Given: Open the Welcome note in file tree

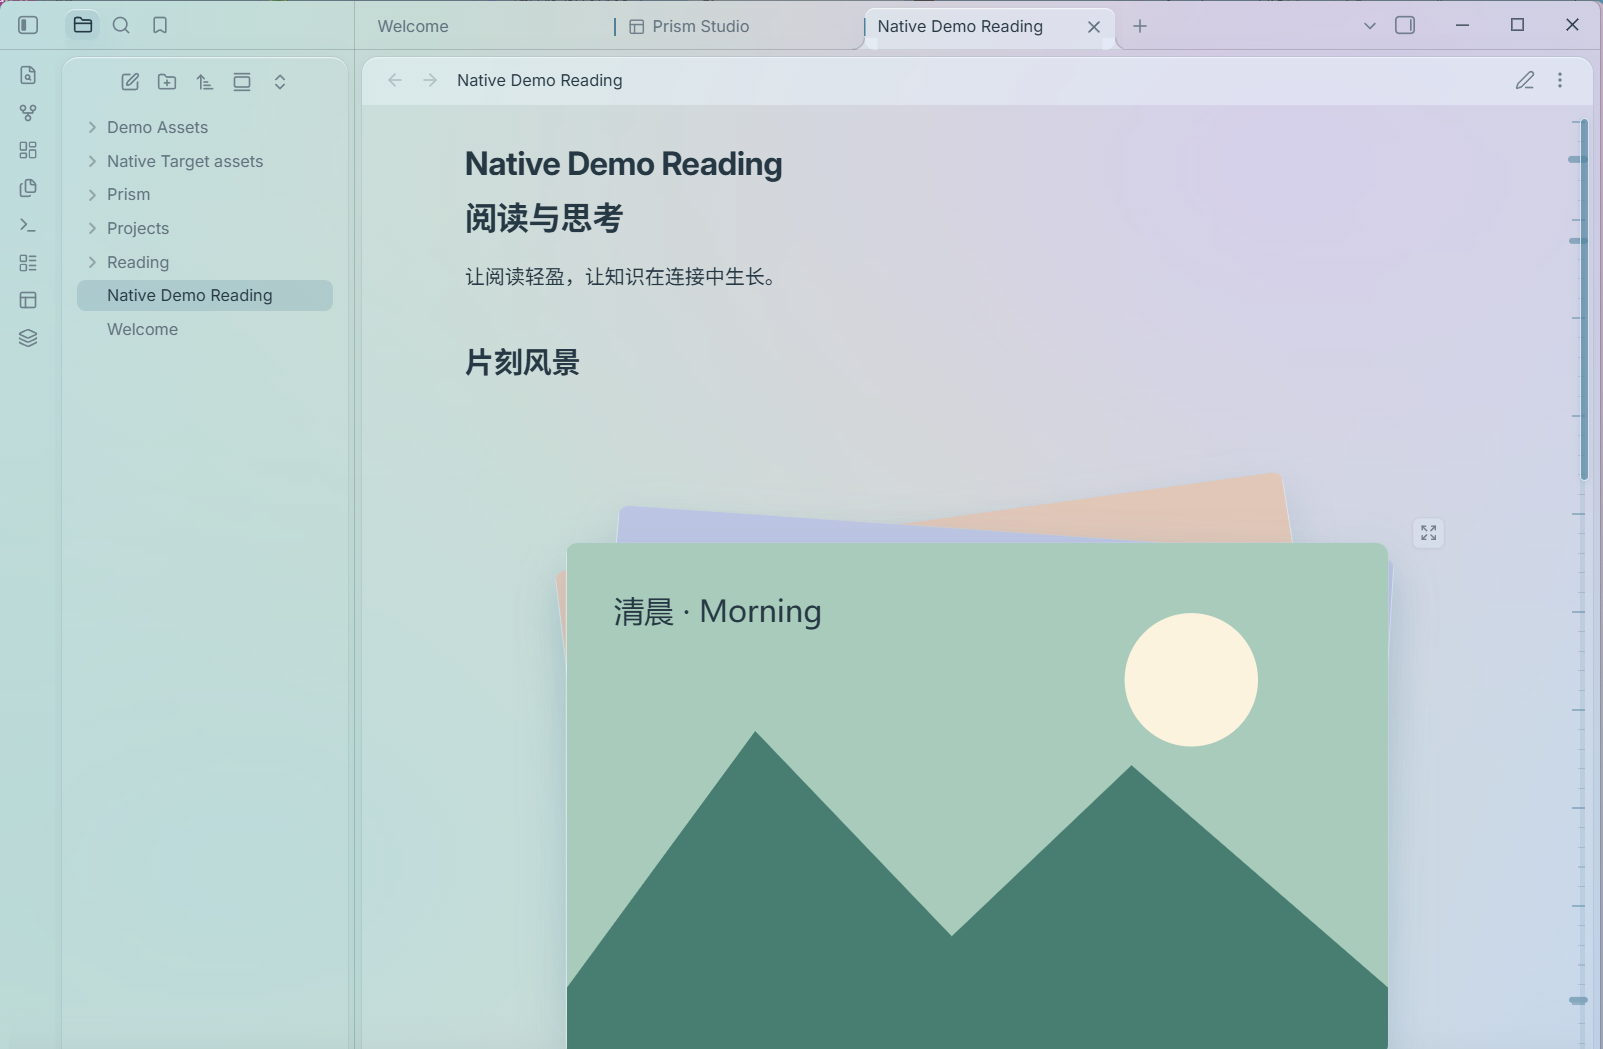Looking at the screenshot, I should [205, 329].
